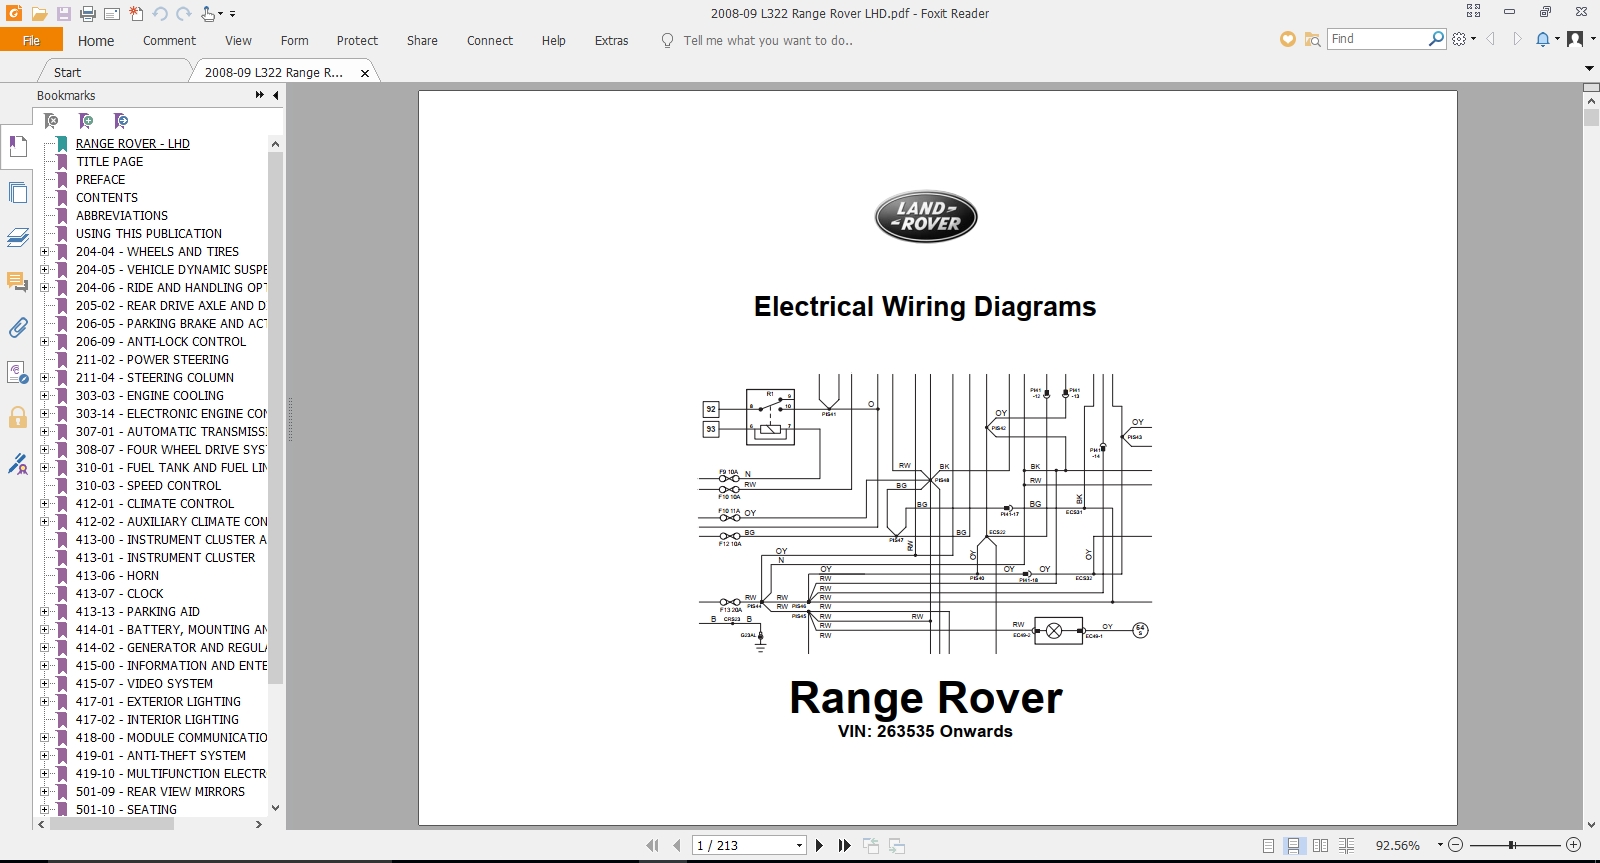Open the Pages thumbnails panel in the sidebar

point(17,192)
